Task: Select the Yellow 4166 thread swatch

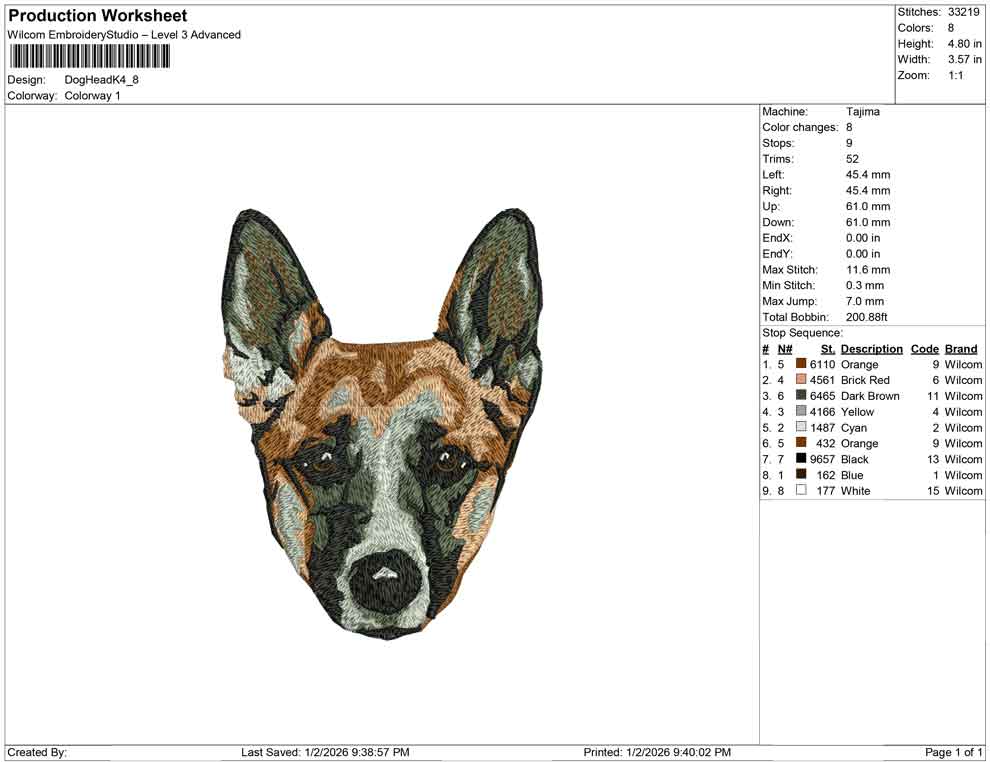Action: [800, 411]
